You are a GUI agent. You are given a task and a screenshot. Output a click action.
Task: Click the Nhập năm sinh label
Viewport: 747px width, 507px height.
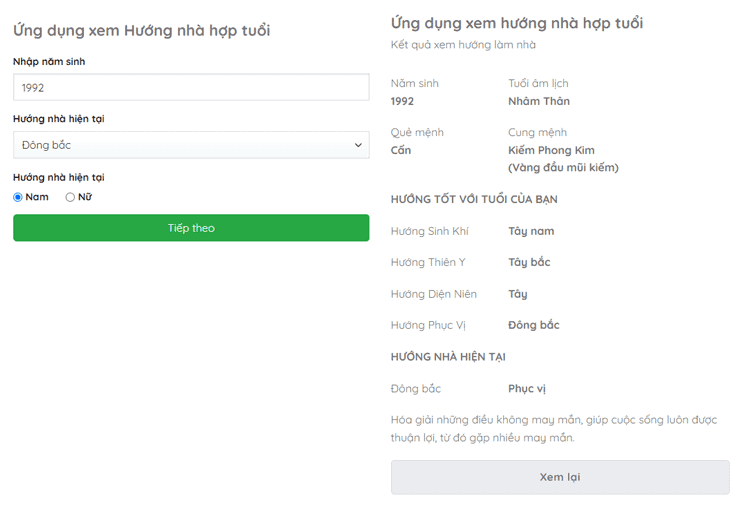[49, 61]
